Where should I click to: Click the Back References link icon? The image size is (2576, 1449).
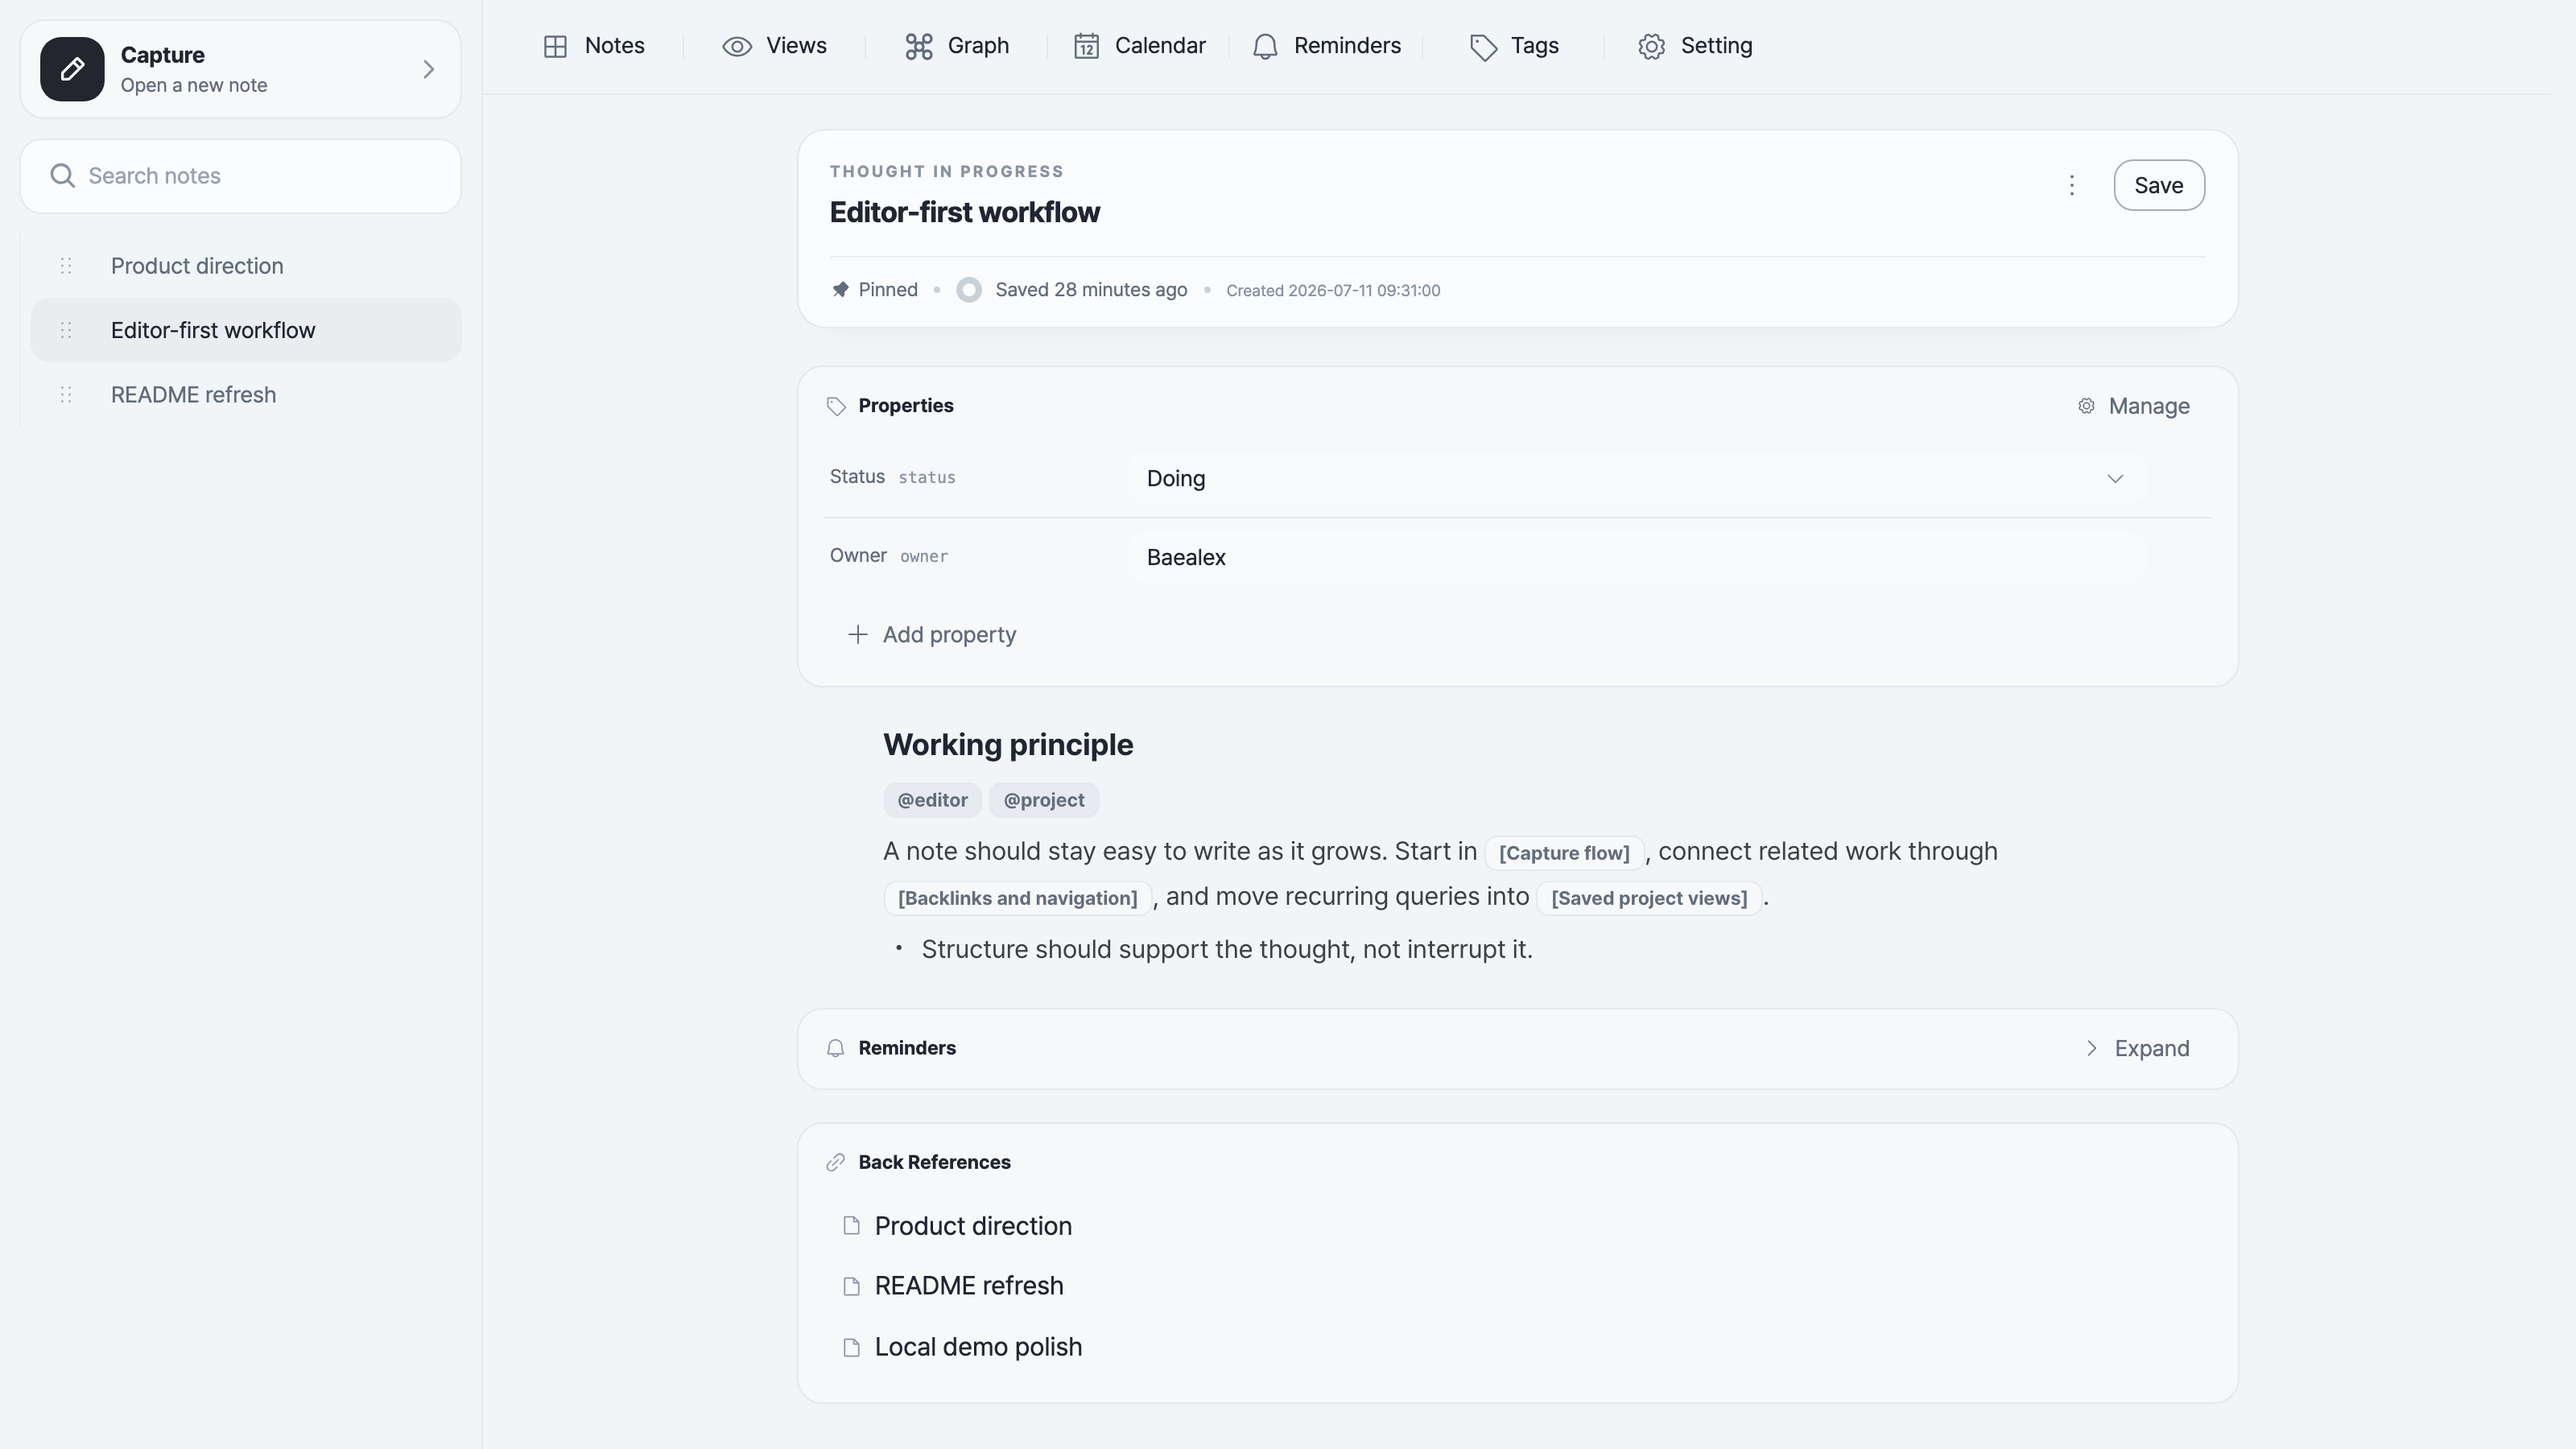(x=836, y=1162)
